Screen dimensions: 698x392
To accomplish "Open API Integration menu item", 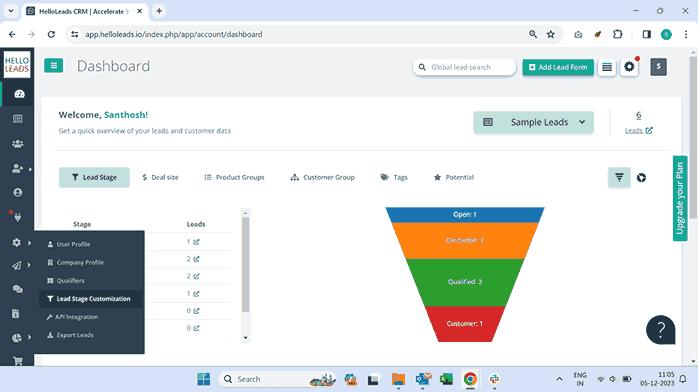I will [x=72, y=317].
